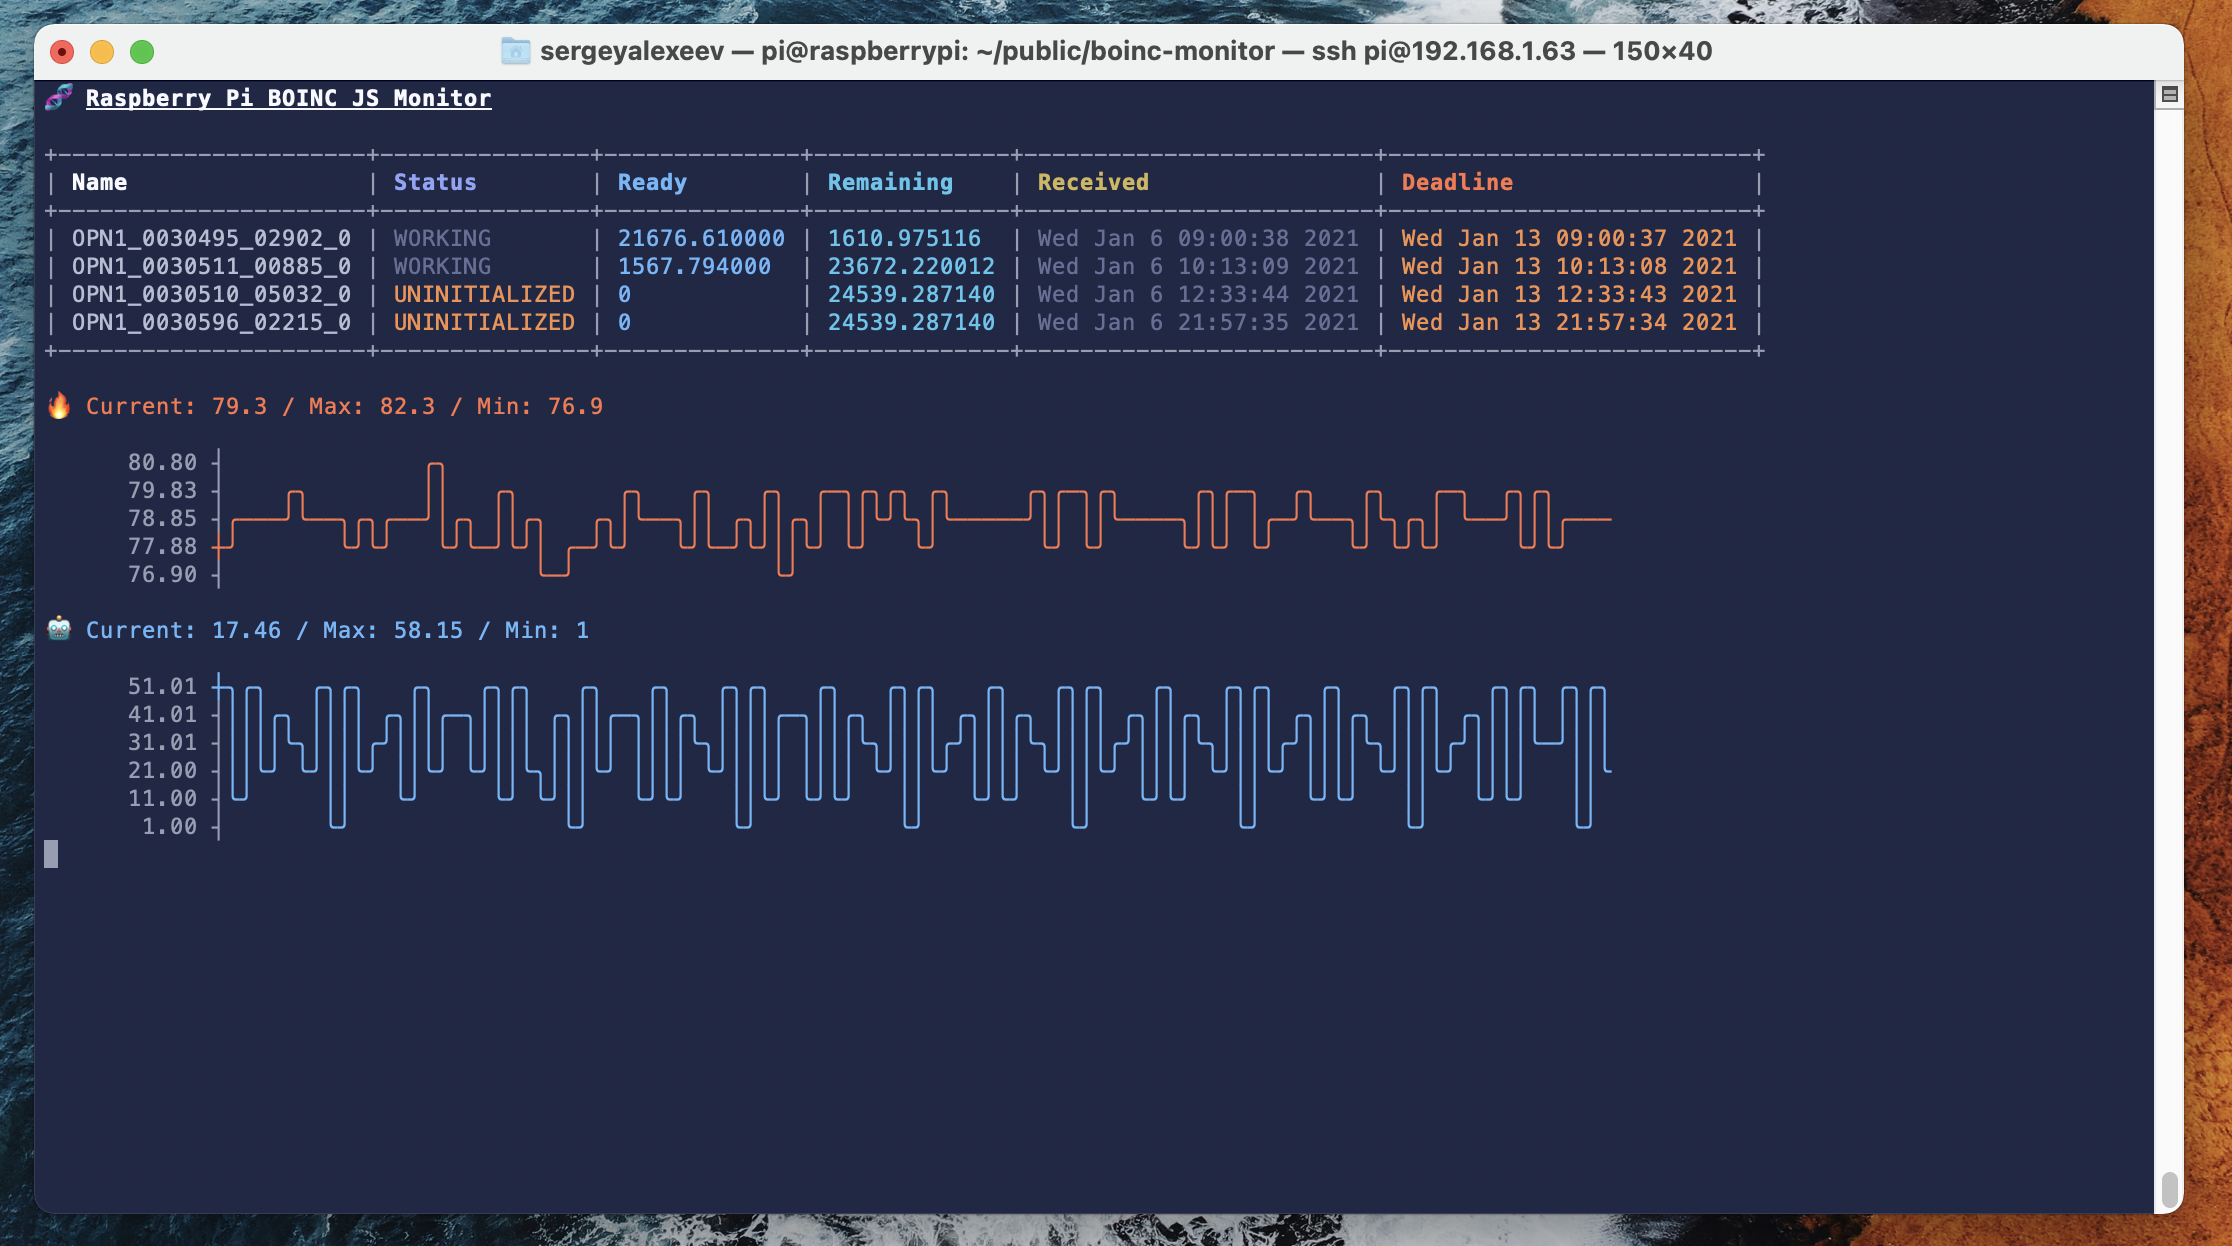
Task: Click the red close window button
Action: pyautogui.click(x=62, y=52)
